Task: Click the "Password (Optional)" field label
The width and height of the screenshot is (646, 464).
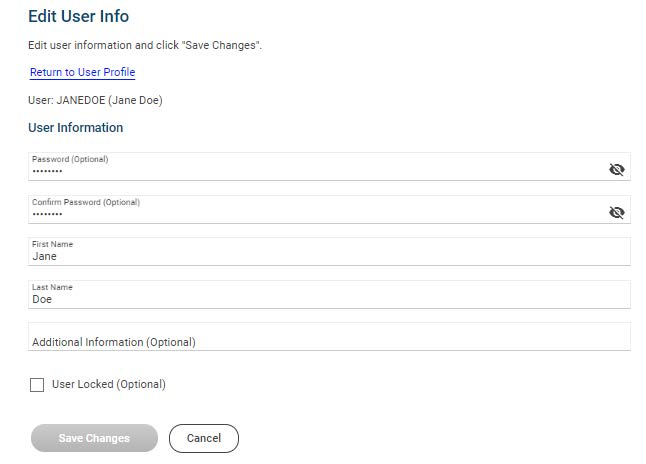Action: point(70,159)
